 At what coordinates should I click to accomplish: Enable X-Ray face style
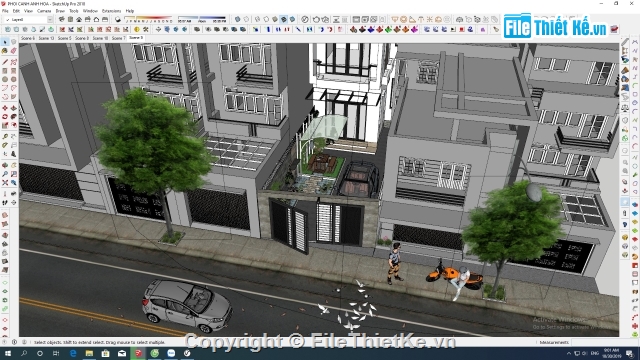[238, 19]
